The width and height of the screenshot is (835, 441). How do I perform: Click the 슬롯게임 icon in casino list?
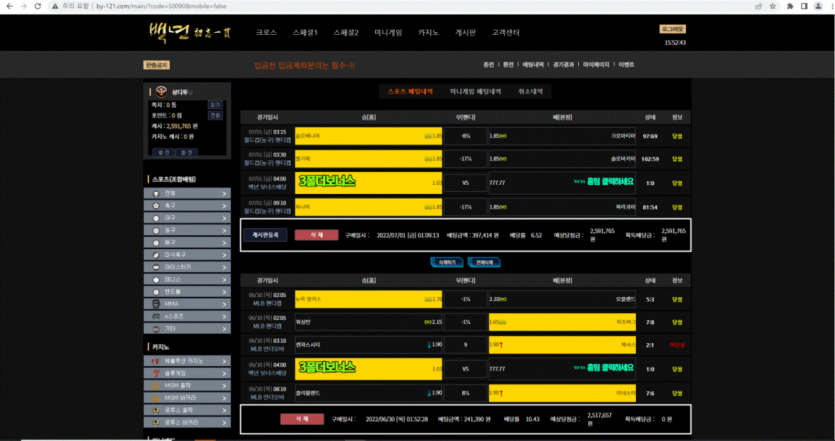click(x=155, y=372)
